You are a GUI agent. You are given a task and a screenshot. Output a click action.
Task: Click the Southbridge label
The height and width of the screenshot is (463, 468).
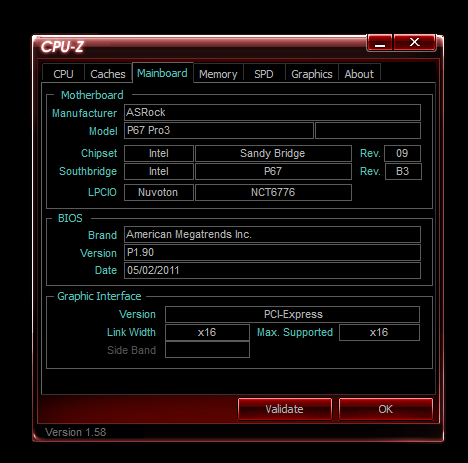pos(88,171)
